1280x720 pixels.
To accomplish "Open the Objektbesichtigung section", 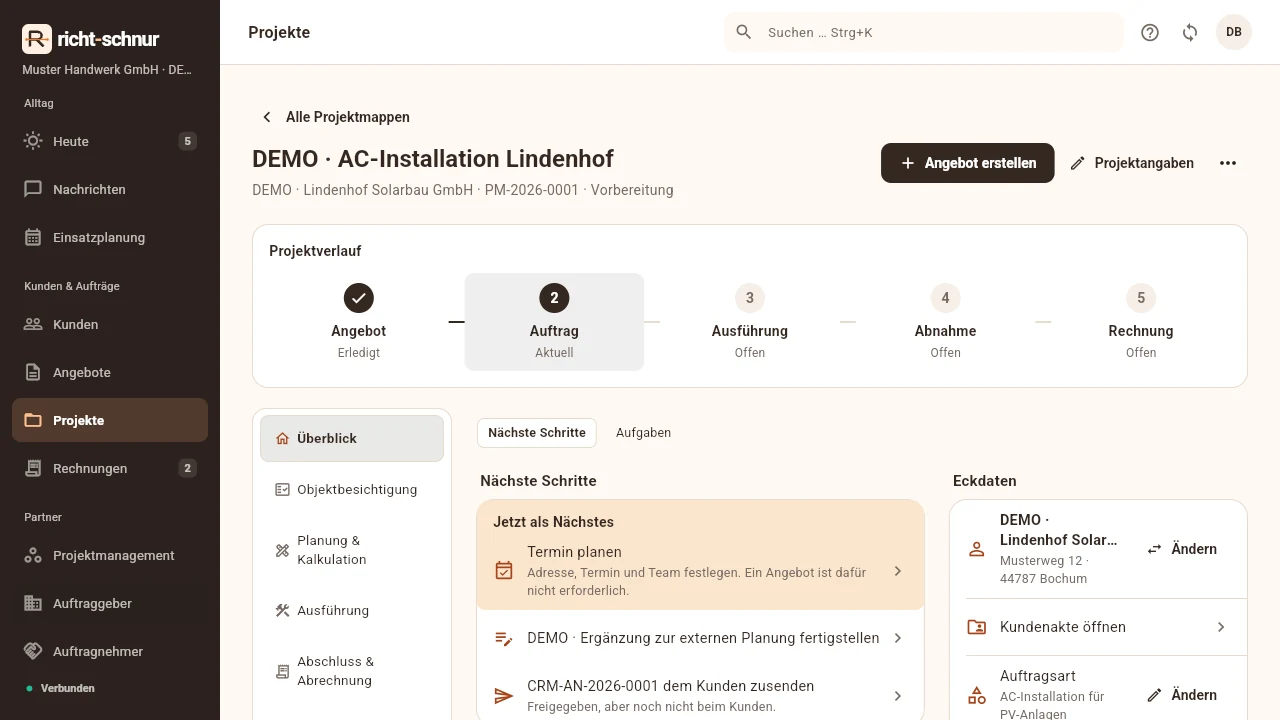I will click(352, 489).
